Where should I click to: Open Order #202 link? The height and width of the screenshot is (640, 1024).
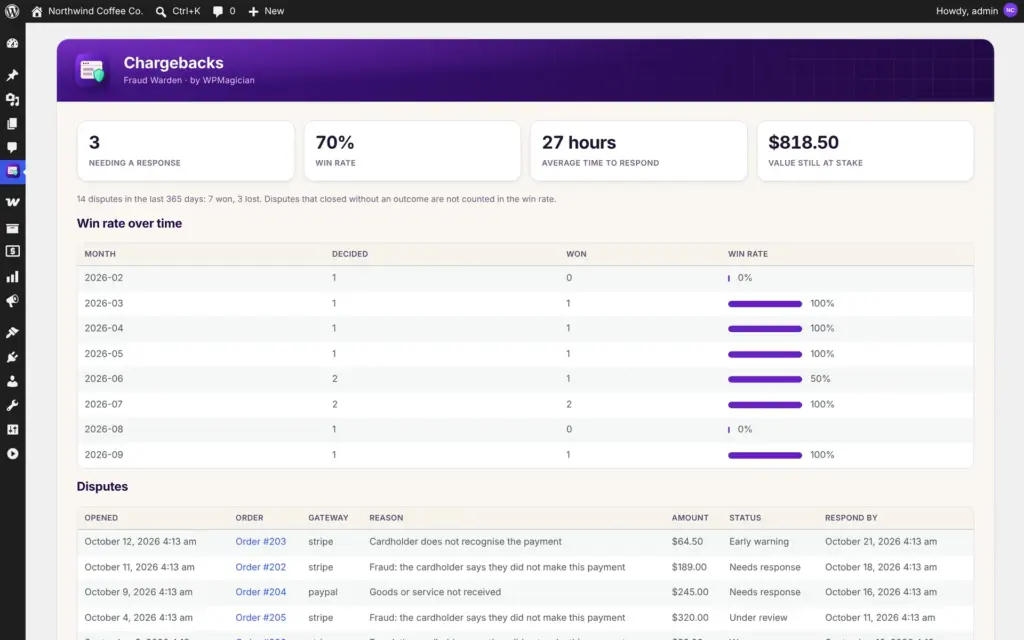click(x=261, y=567)
